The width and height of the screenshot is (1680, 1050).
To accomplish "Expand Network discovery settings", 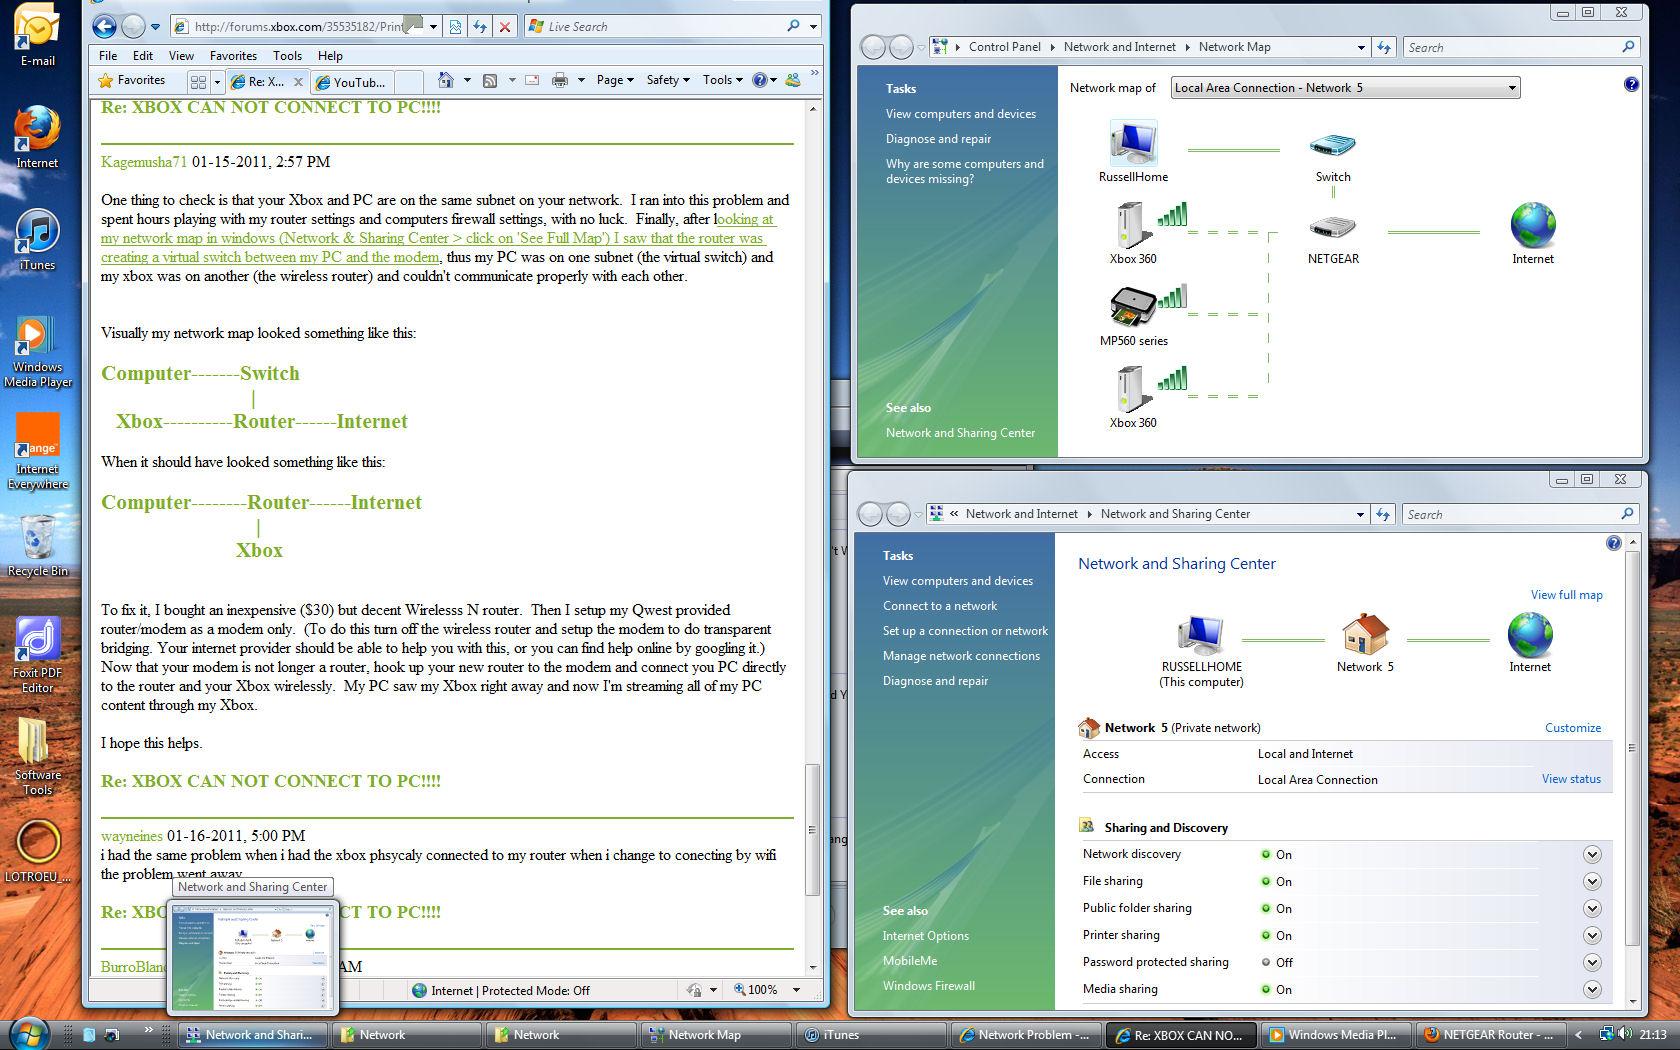I will 1592,854.
